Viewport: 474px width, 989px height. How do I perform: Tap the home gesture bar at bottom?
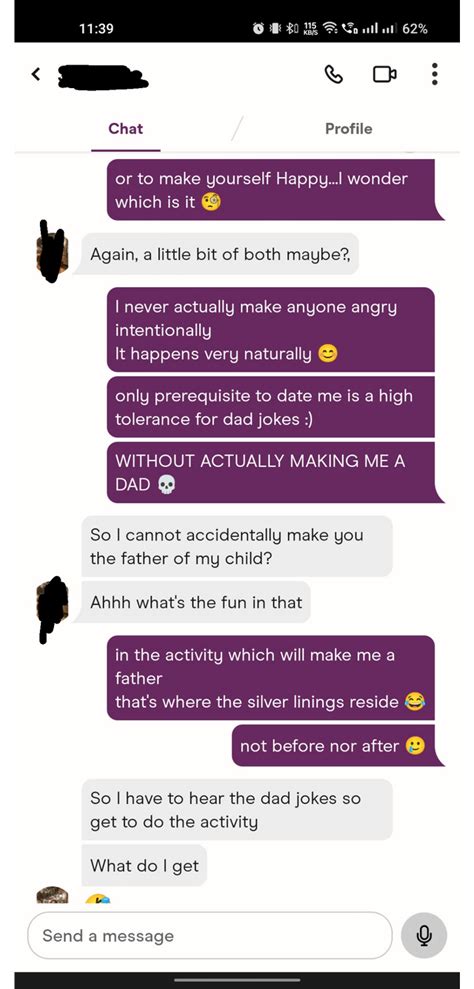tap(237, 980)
